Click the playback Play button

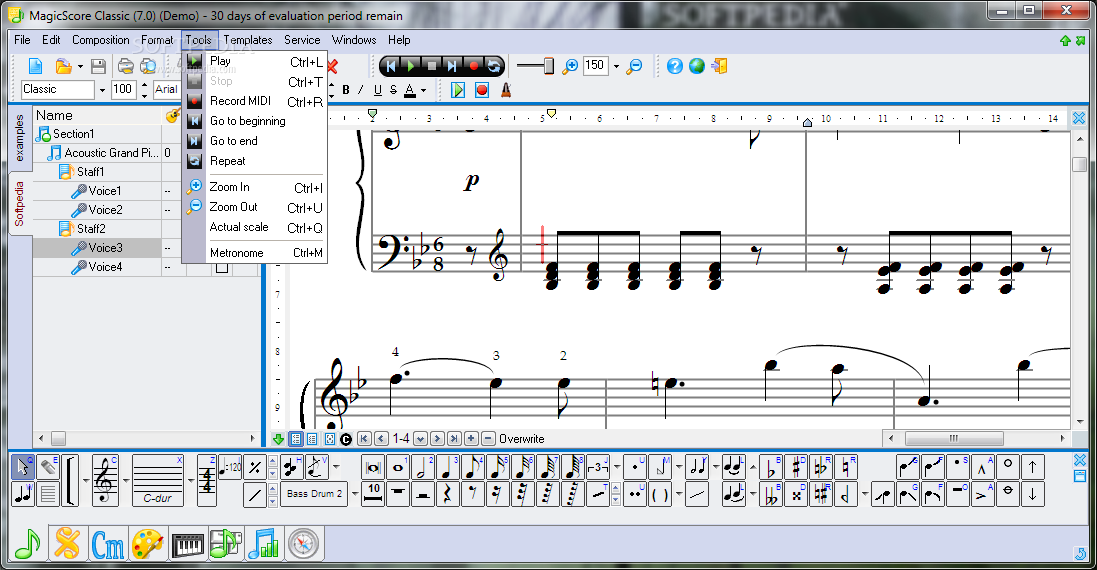(411, 66)
